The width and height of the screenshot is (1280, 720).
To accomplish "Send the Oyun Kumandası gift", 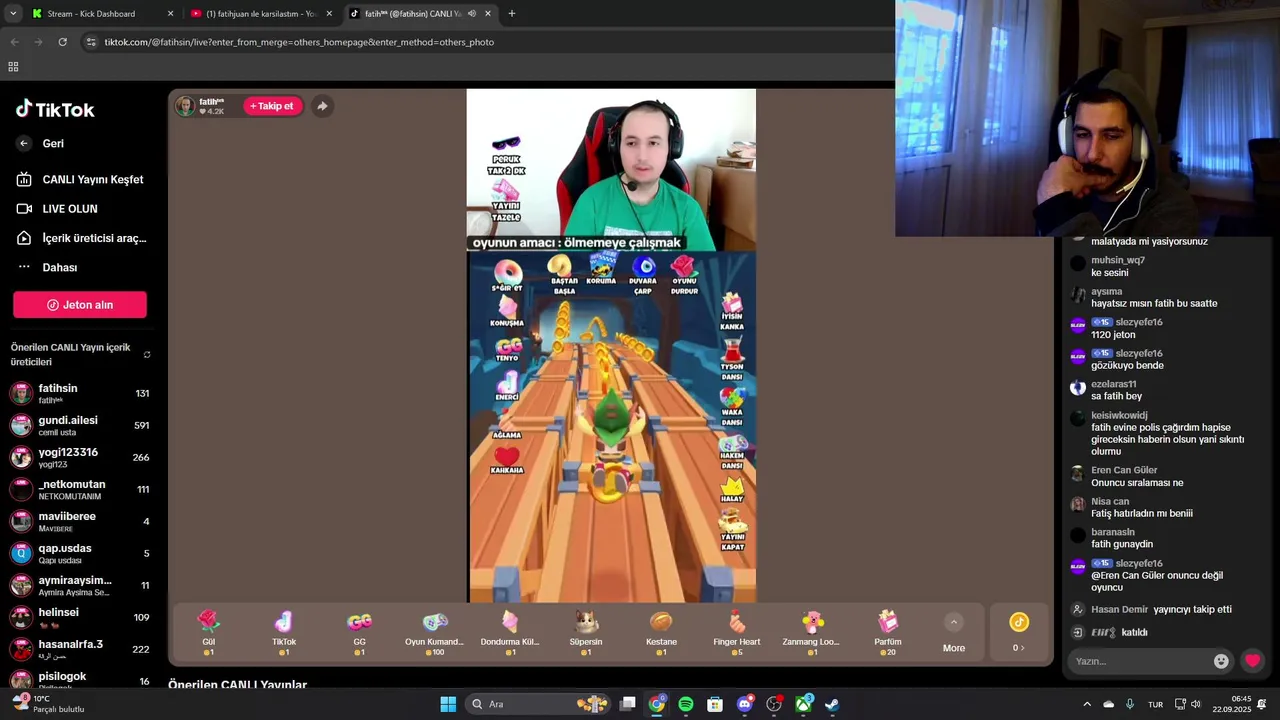I will [435, 632].
